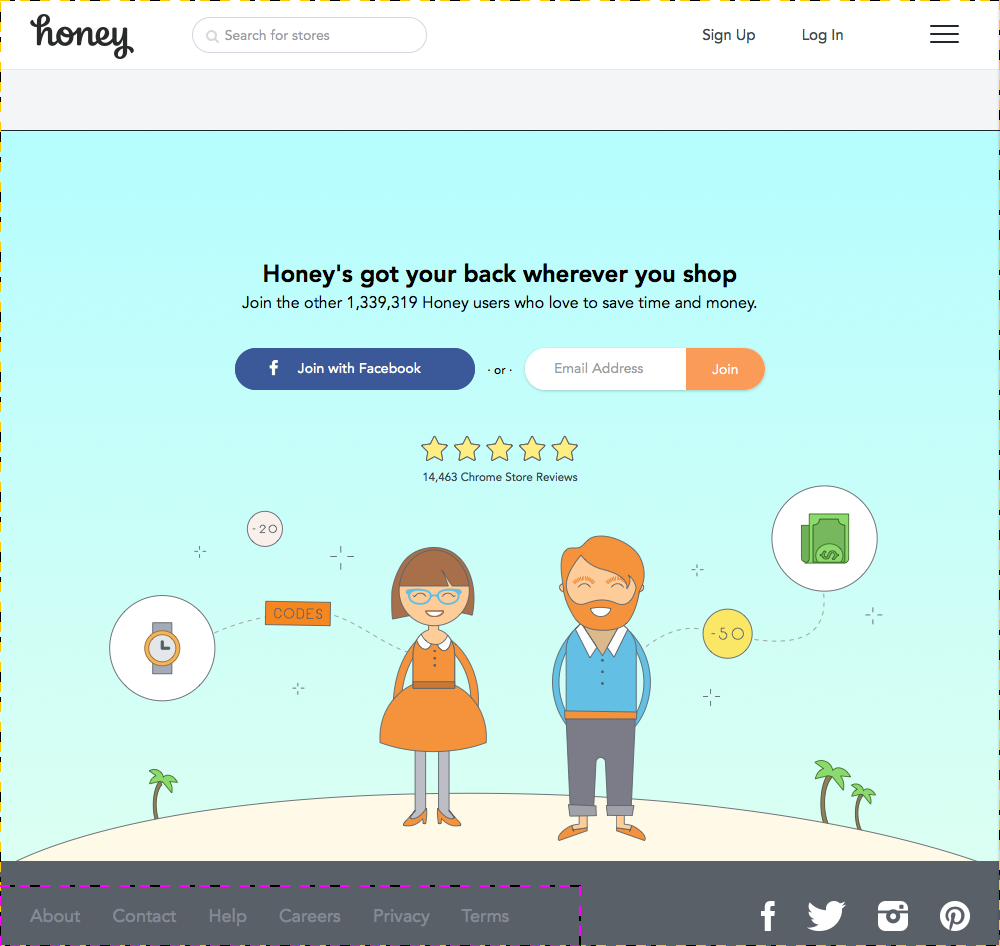Click Log In in the header

822,35
